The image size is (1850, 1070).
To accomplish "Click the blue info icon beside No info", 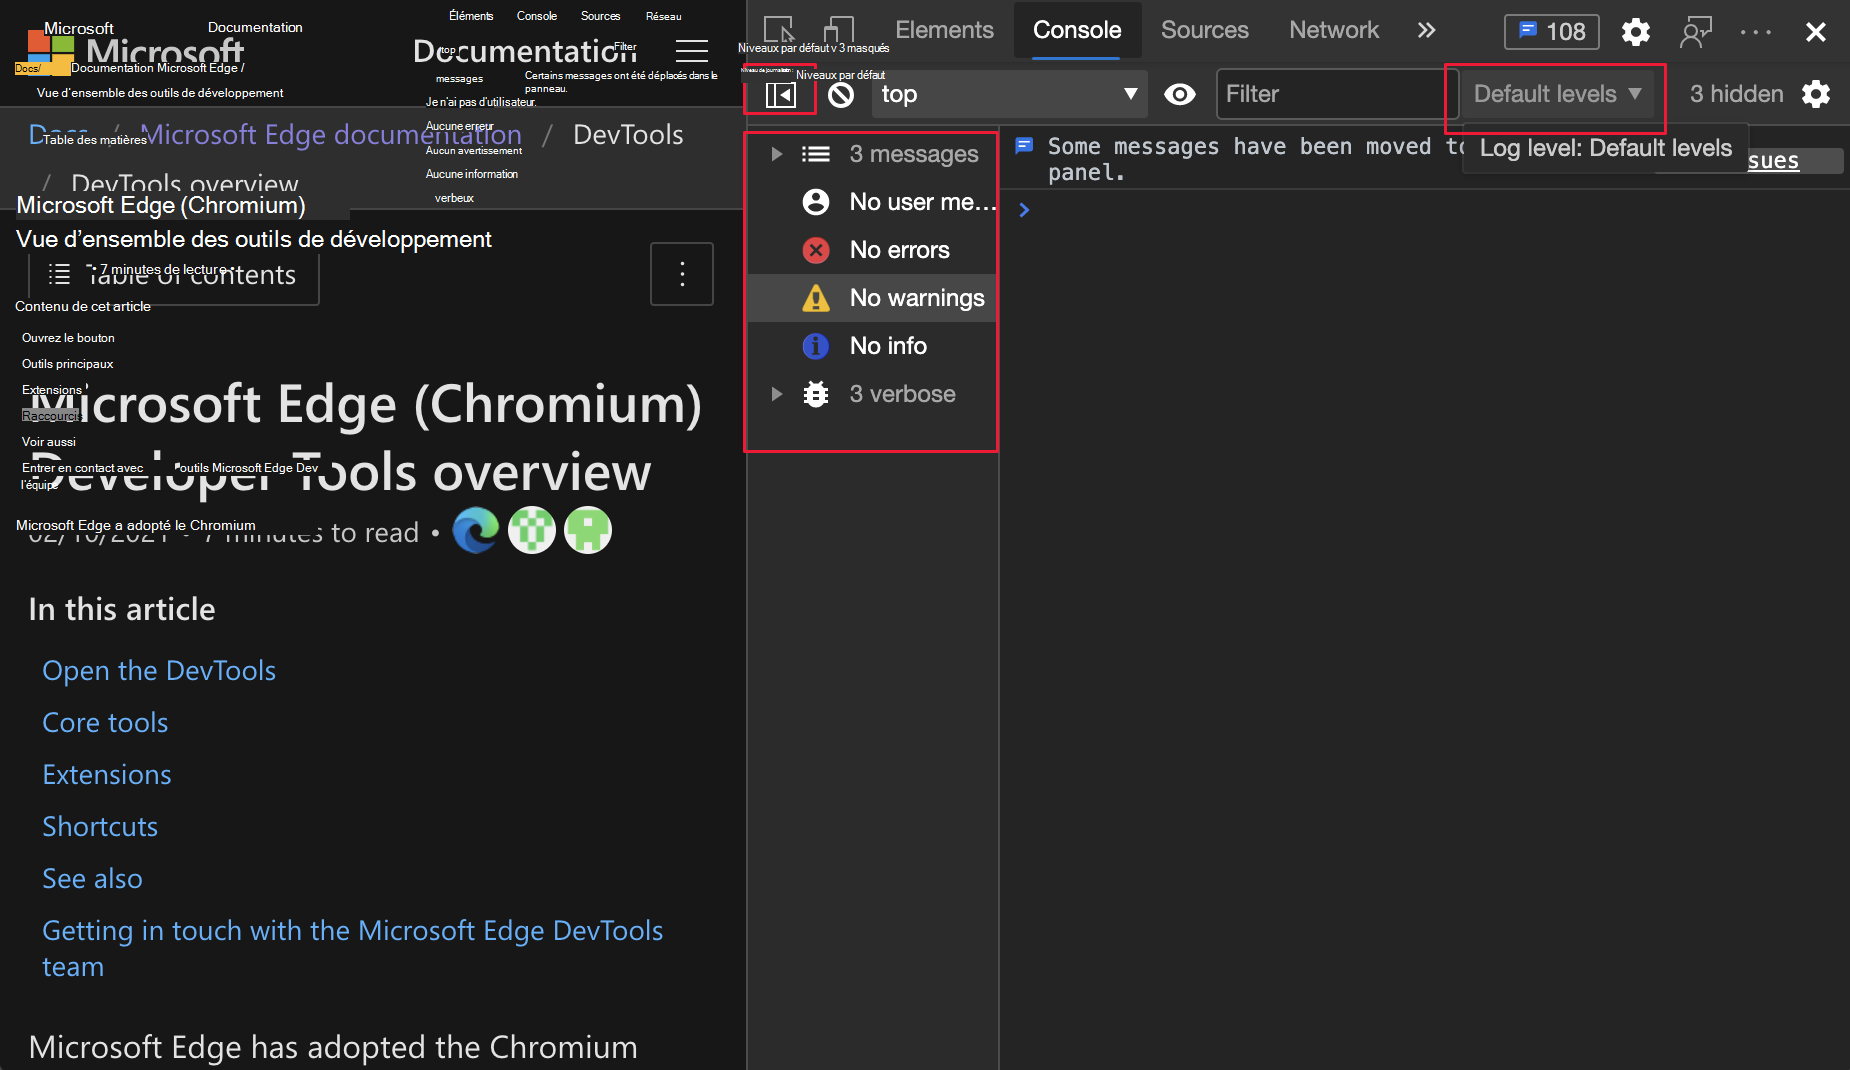I will tap(816, 346).
